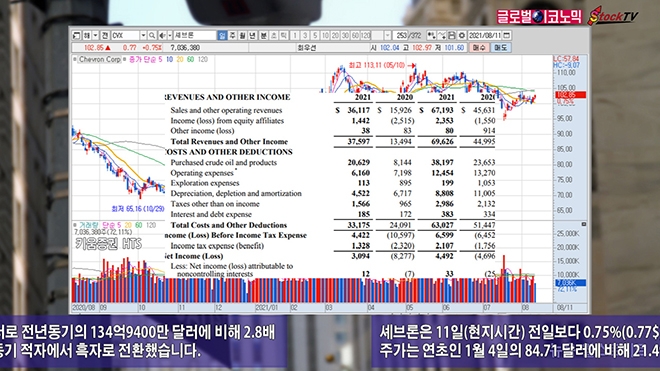Click the speaker sound icon in toolbar

point(162,35)
